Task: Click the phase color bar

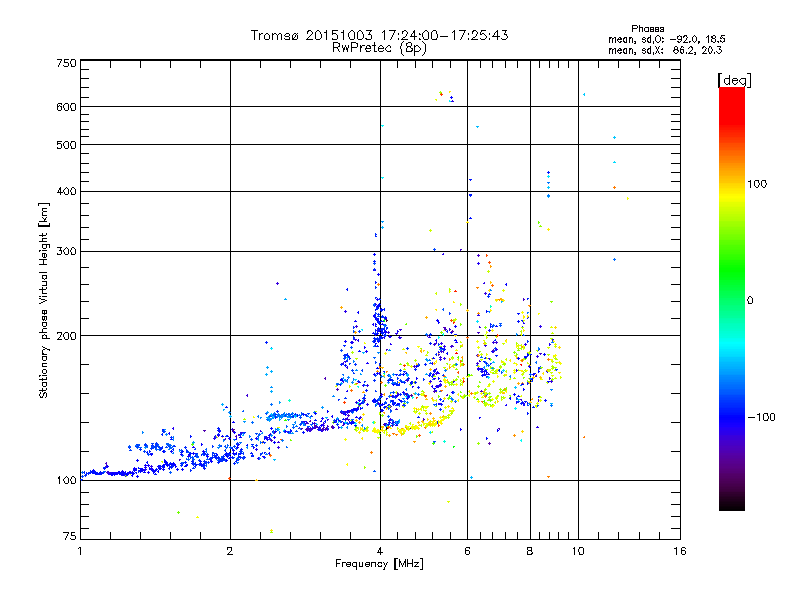Action: (x=732, y=298)
